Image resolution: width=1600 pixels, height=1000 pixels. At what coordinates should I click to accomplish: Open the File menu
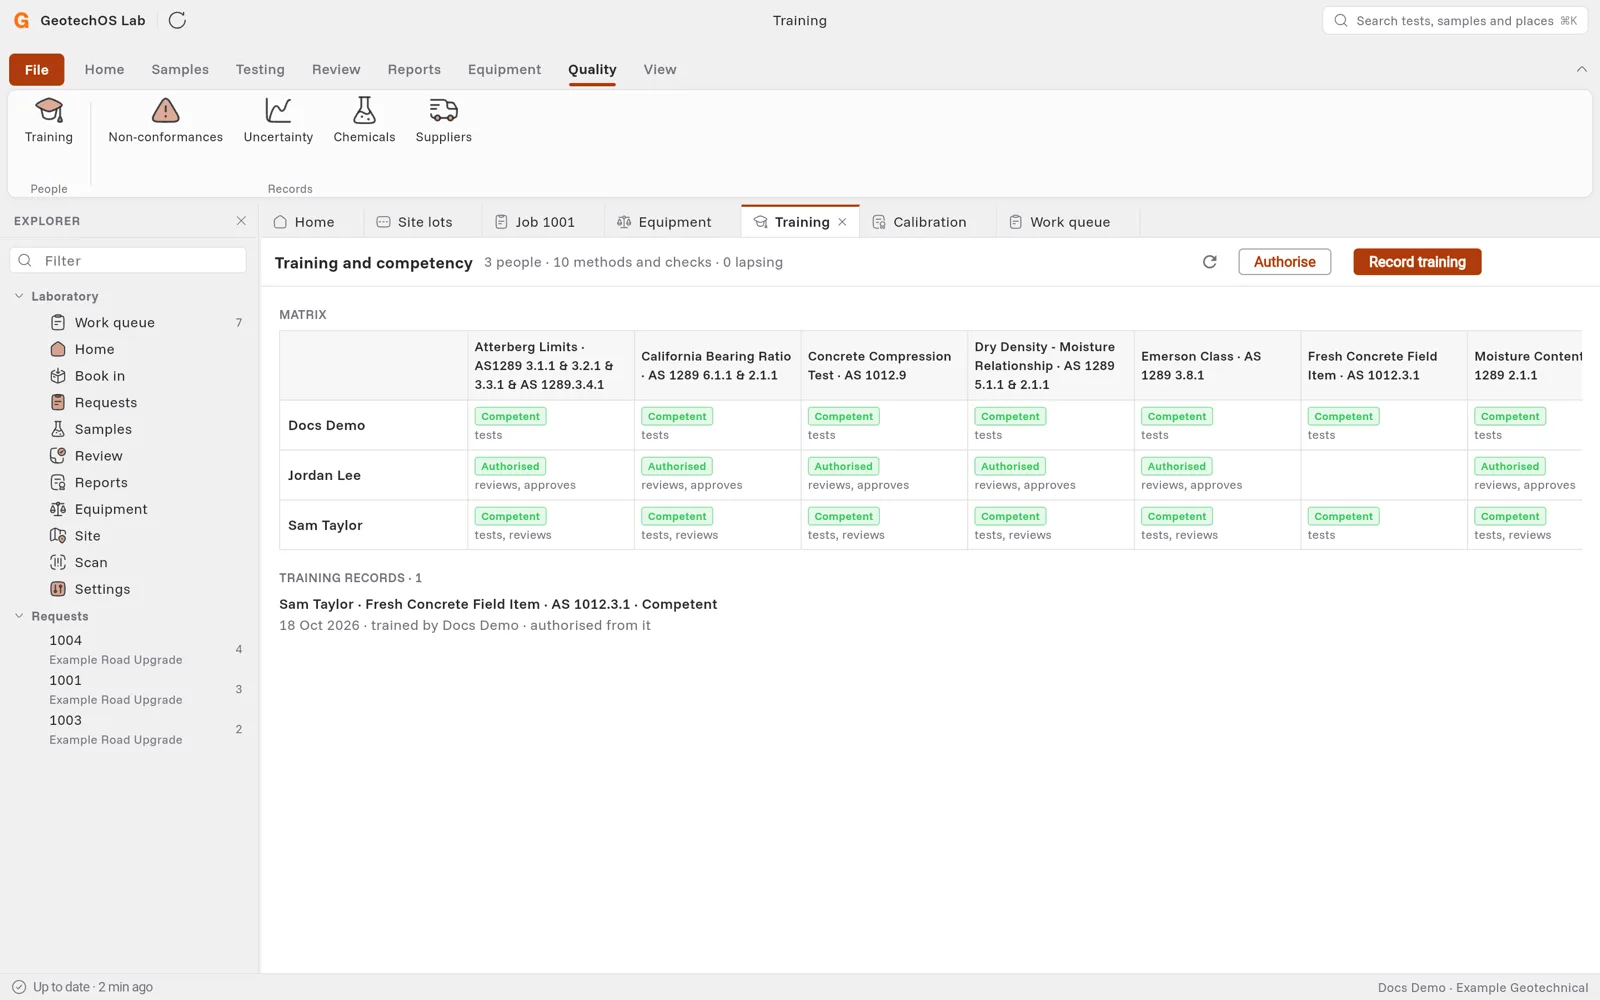click(37, 69)
